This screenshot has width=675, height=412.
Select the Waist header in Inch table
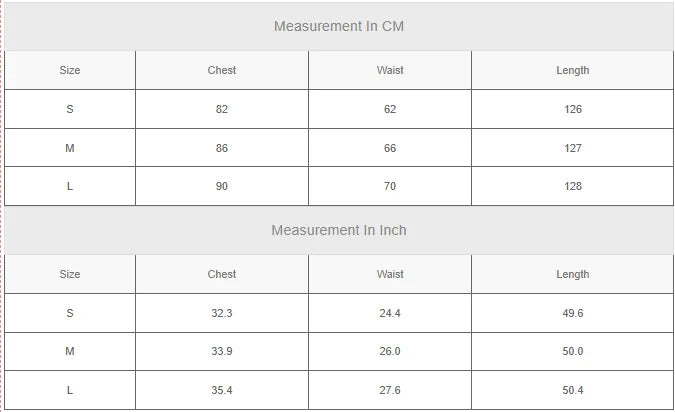[390, 274]
